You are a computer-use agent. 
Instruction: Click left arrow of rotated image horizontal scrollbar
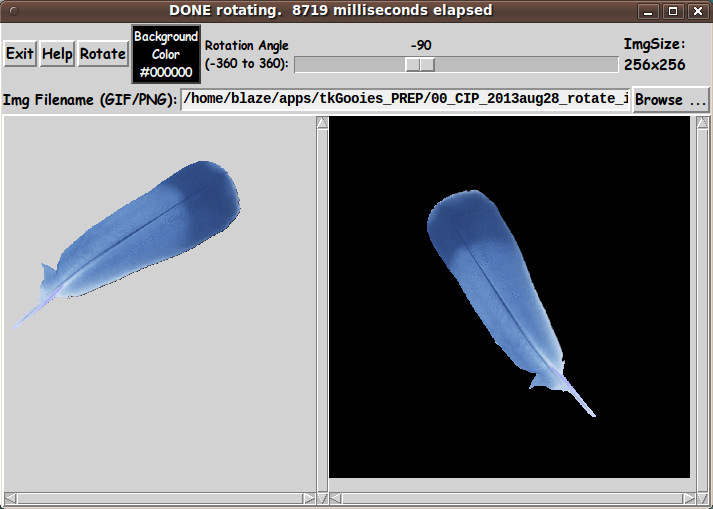point(336,497)
